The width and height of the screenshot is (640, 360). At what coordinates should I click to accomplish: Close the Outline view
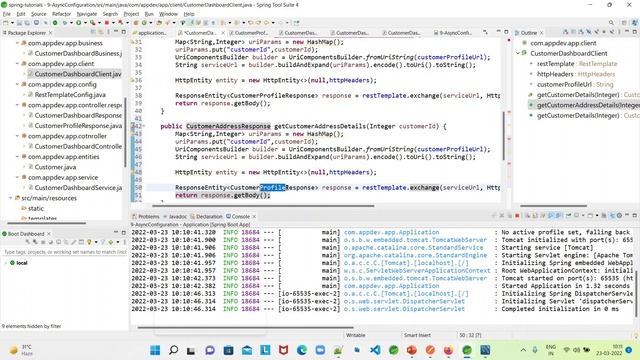tap(542, 33)
